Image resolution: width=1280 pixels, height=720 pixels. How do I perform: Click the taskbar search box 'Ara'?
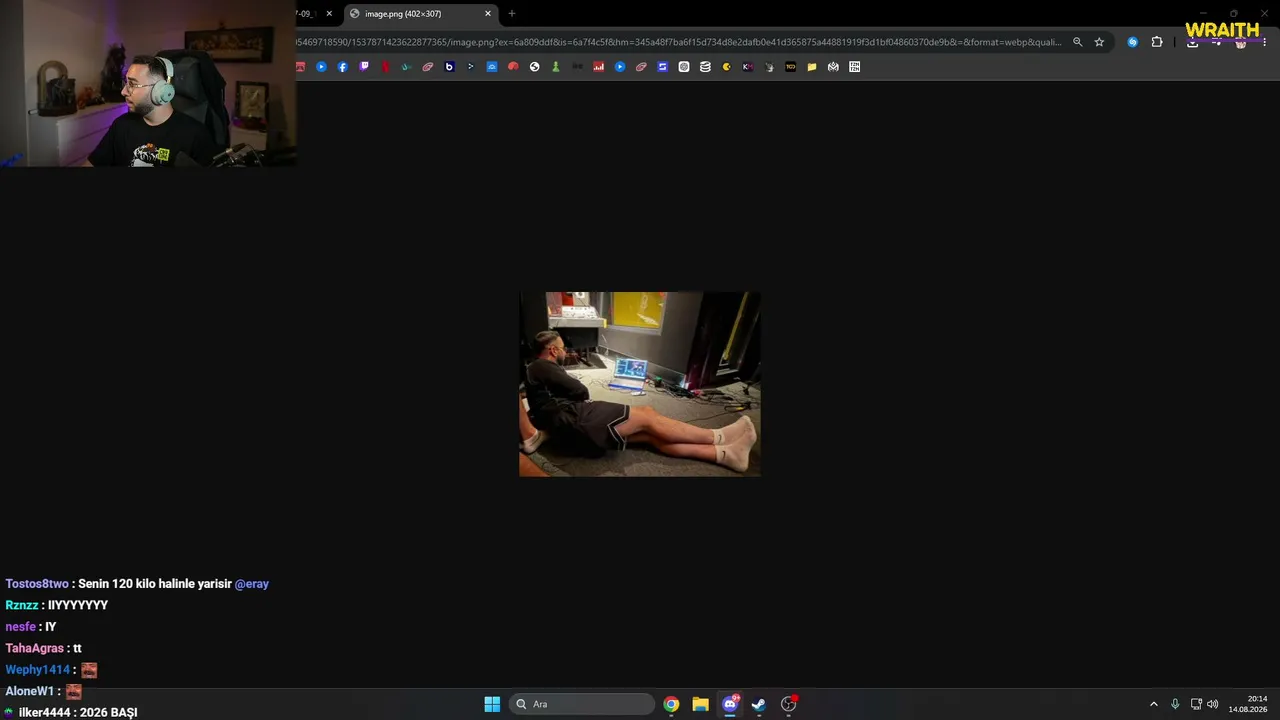pyautogui.click(x=581, y=704)
